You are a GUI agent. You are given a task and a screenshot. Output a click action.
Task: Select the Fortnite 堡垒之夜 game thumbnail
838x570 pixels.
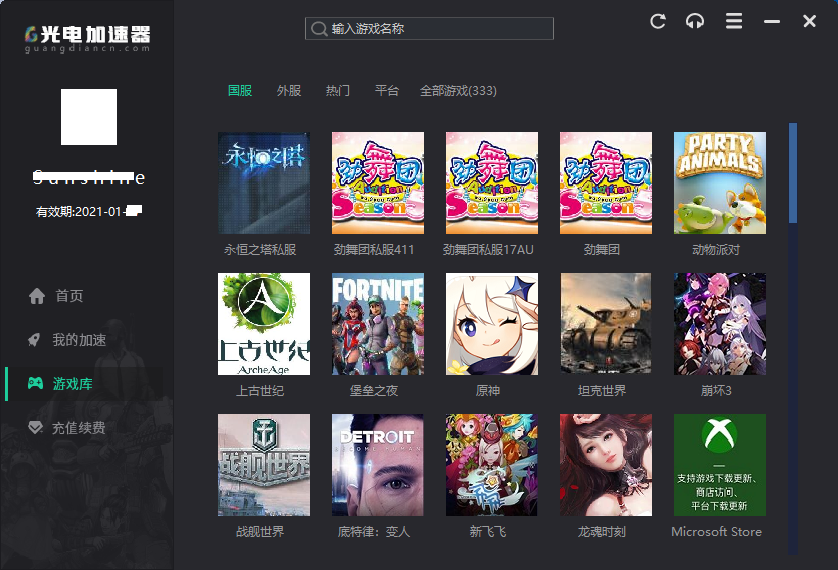tap(378, 324)
